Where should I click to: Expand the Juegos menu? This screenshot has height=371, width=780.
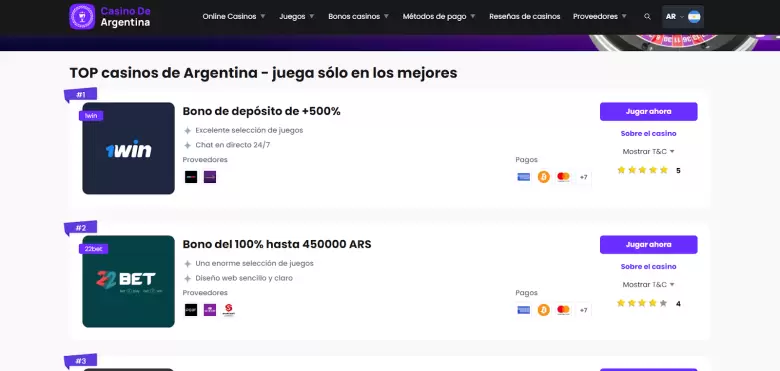tap(297, 16)
